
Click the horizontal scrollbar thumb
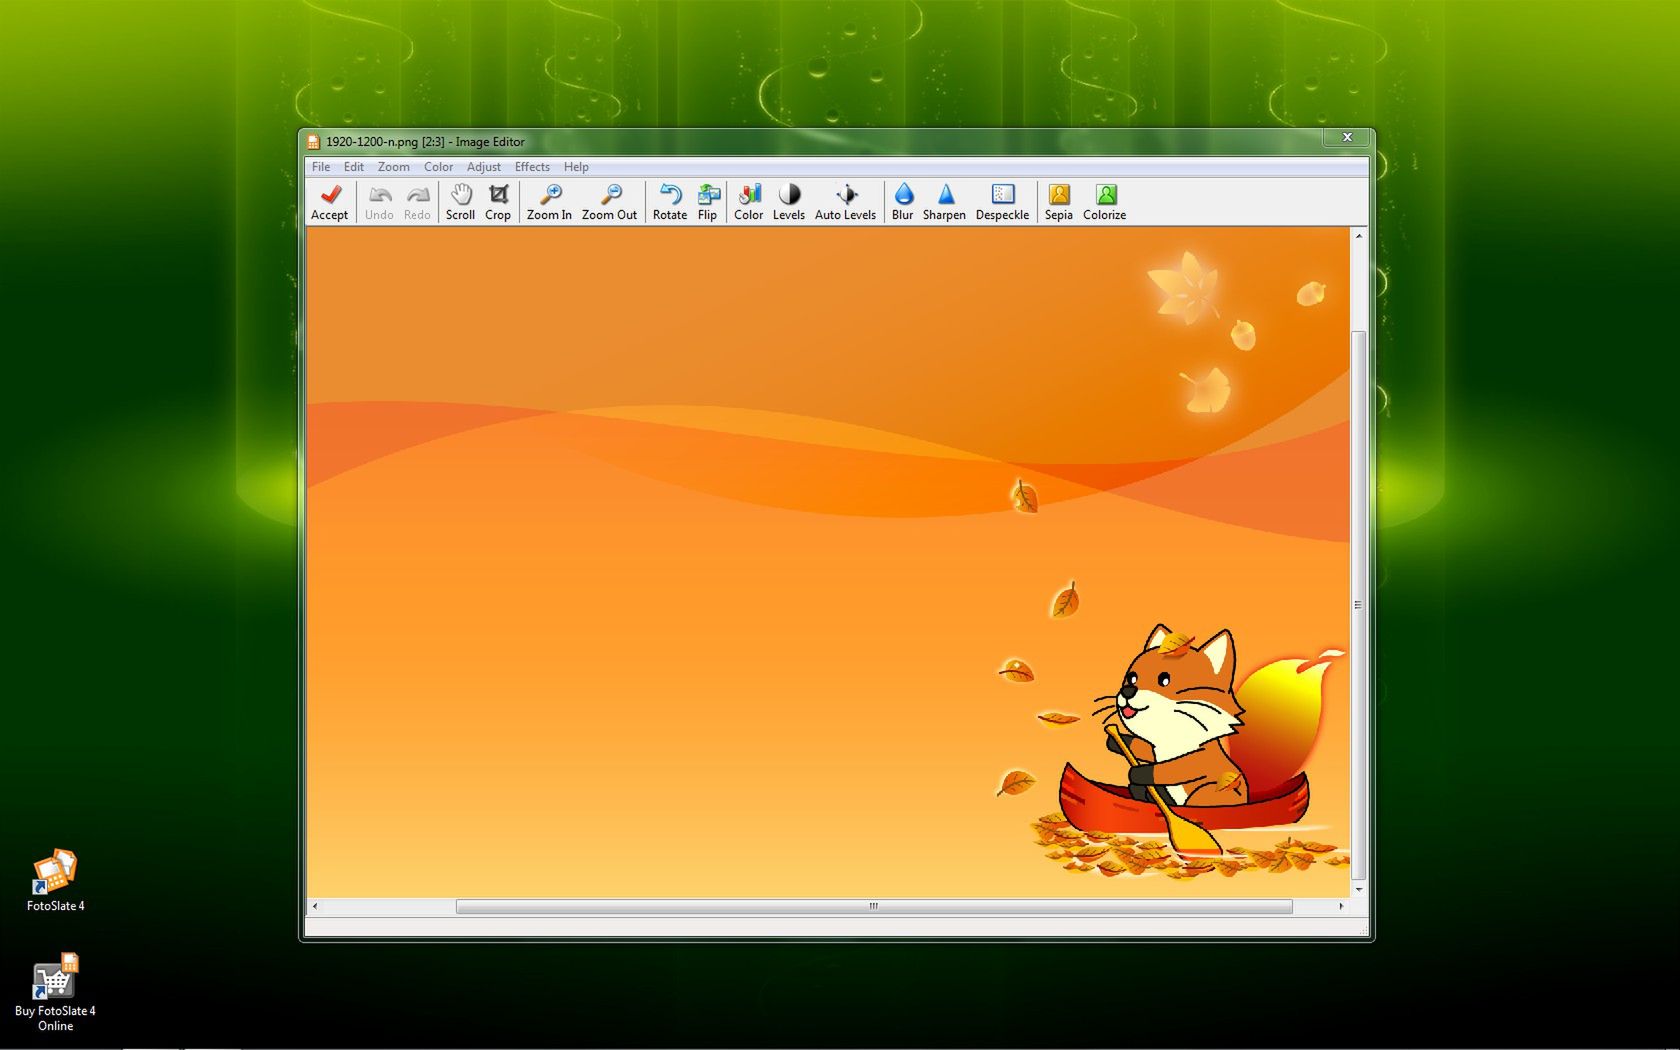coord(874,906)
